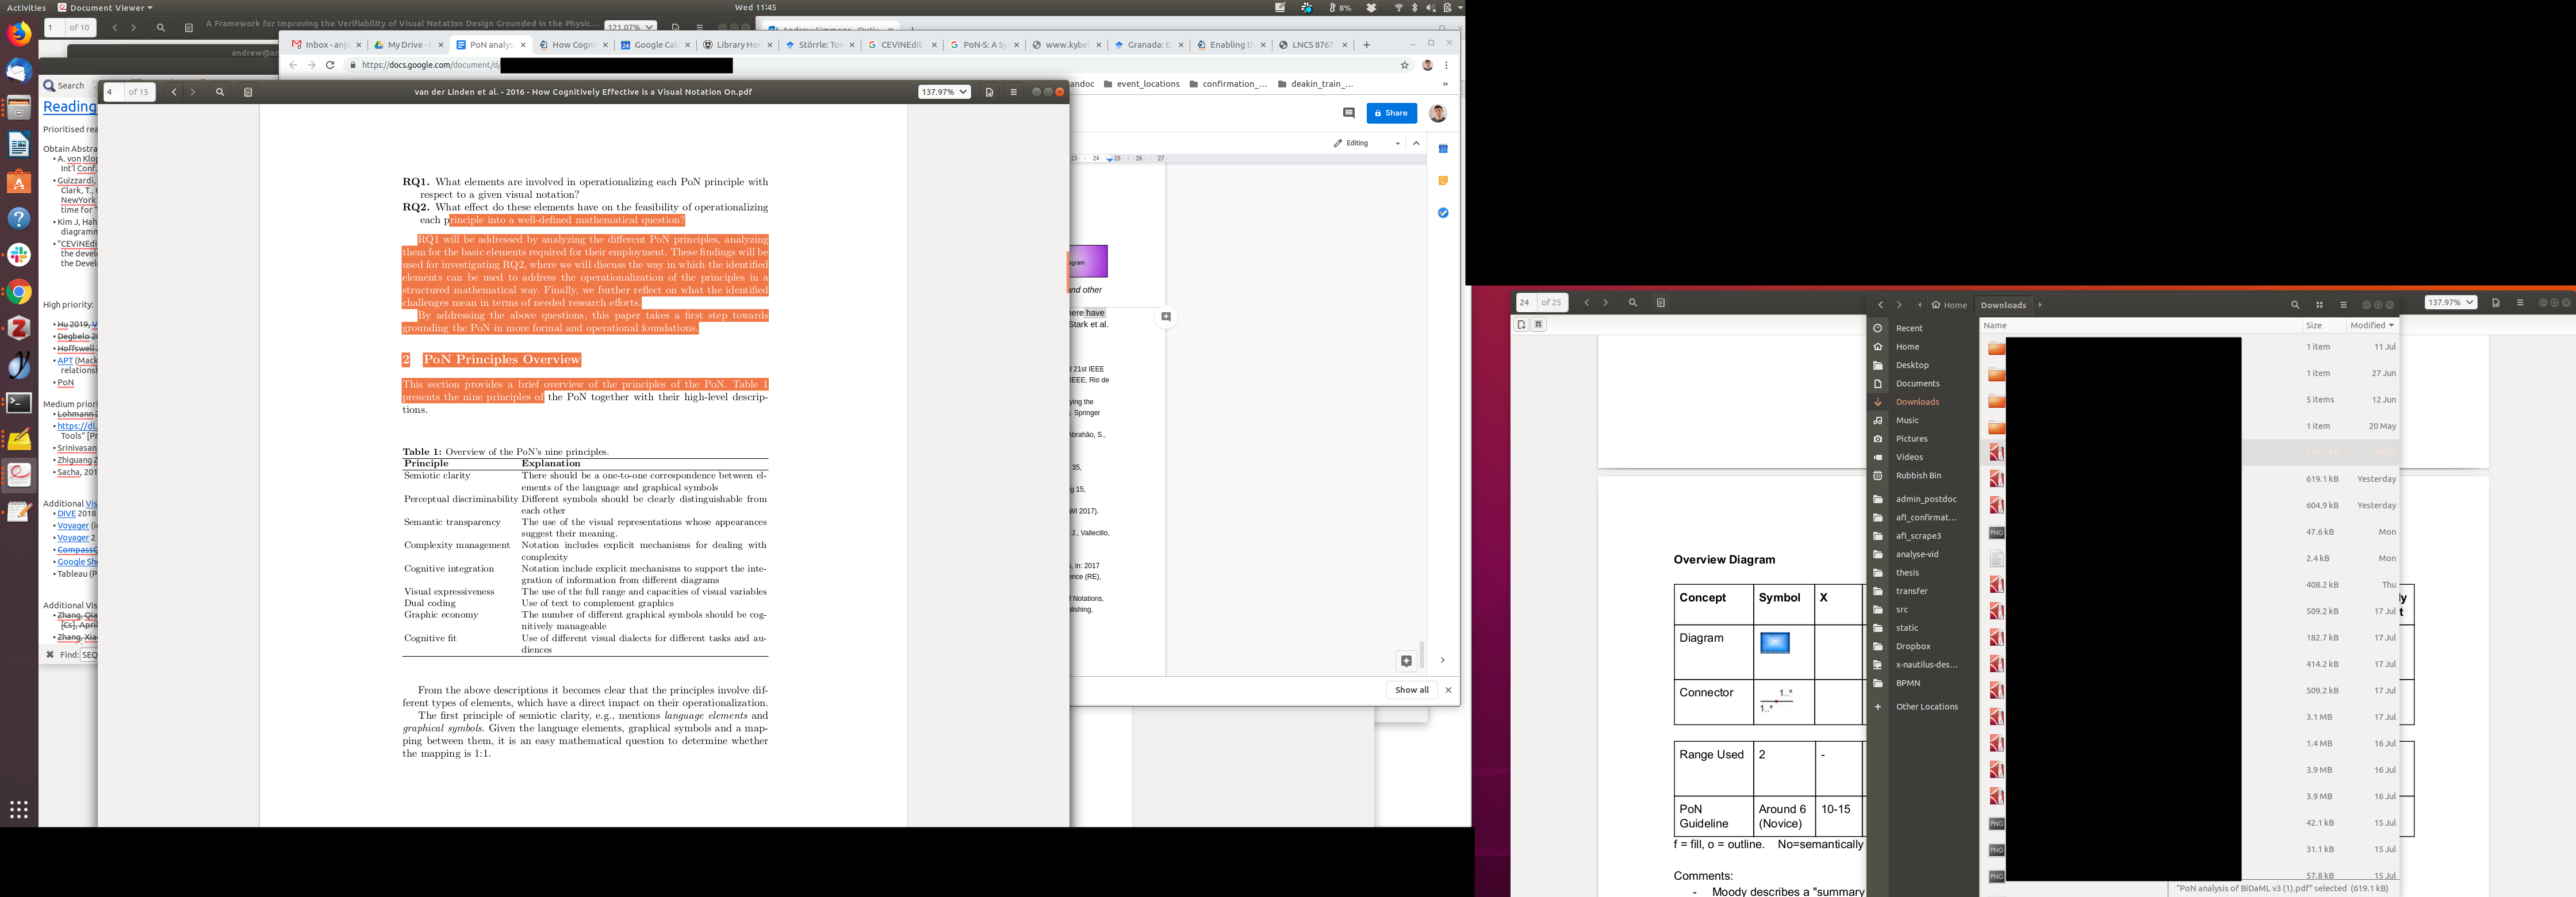Click the Show all button
The width and height of the screenshot is (2576, 897).
[1411, 690]
